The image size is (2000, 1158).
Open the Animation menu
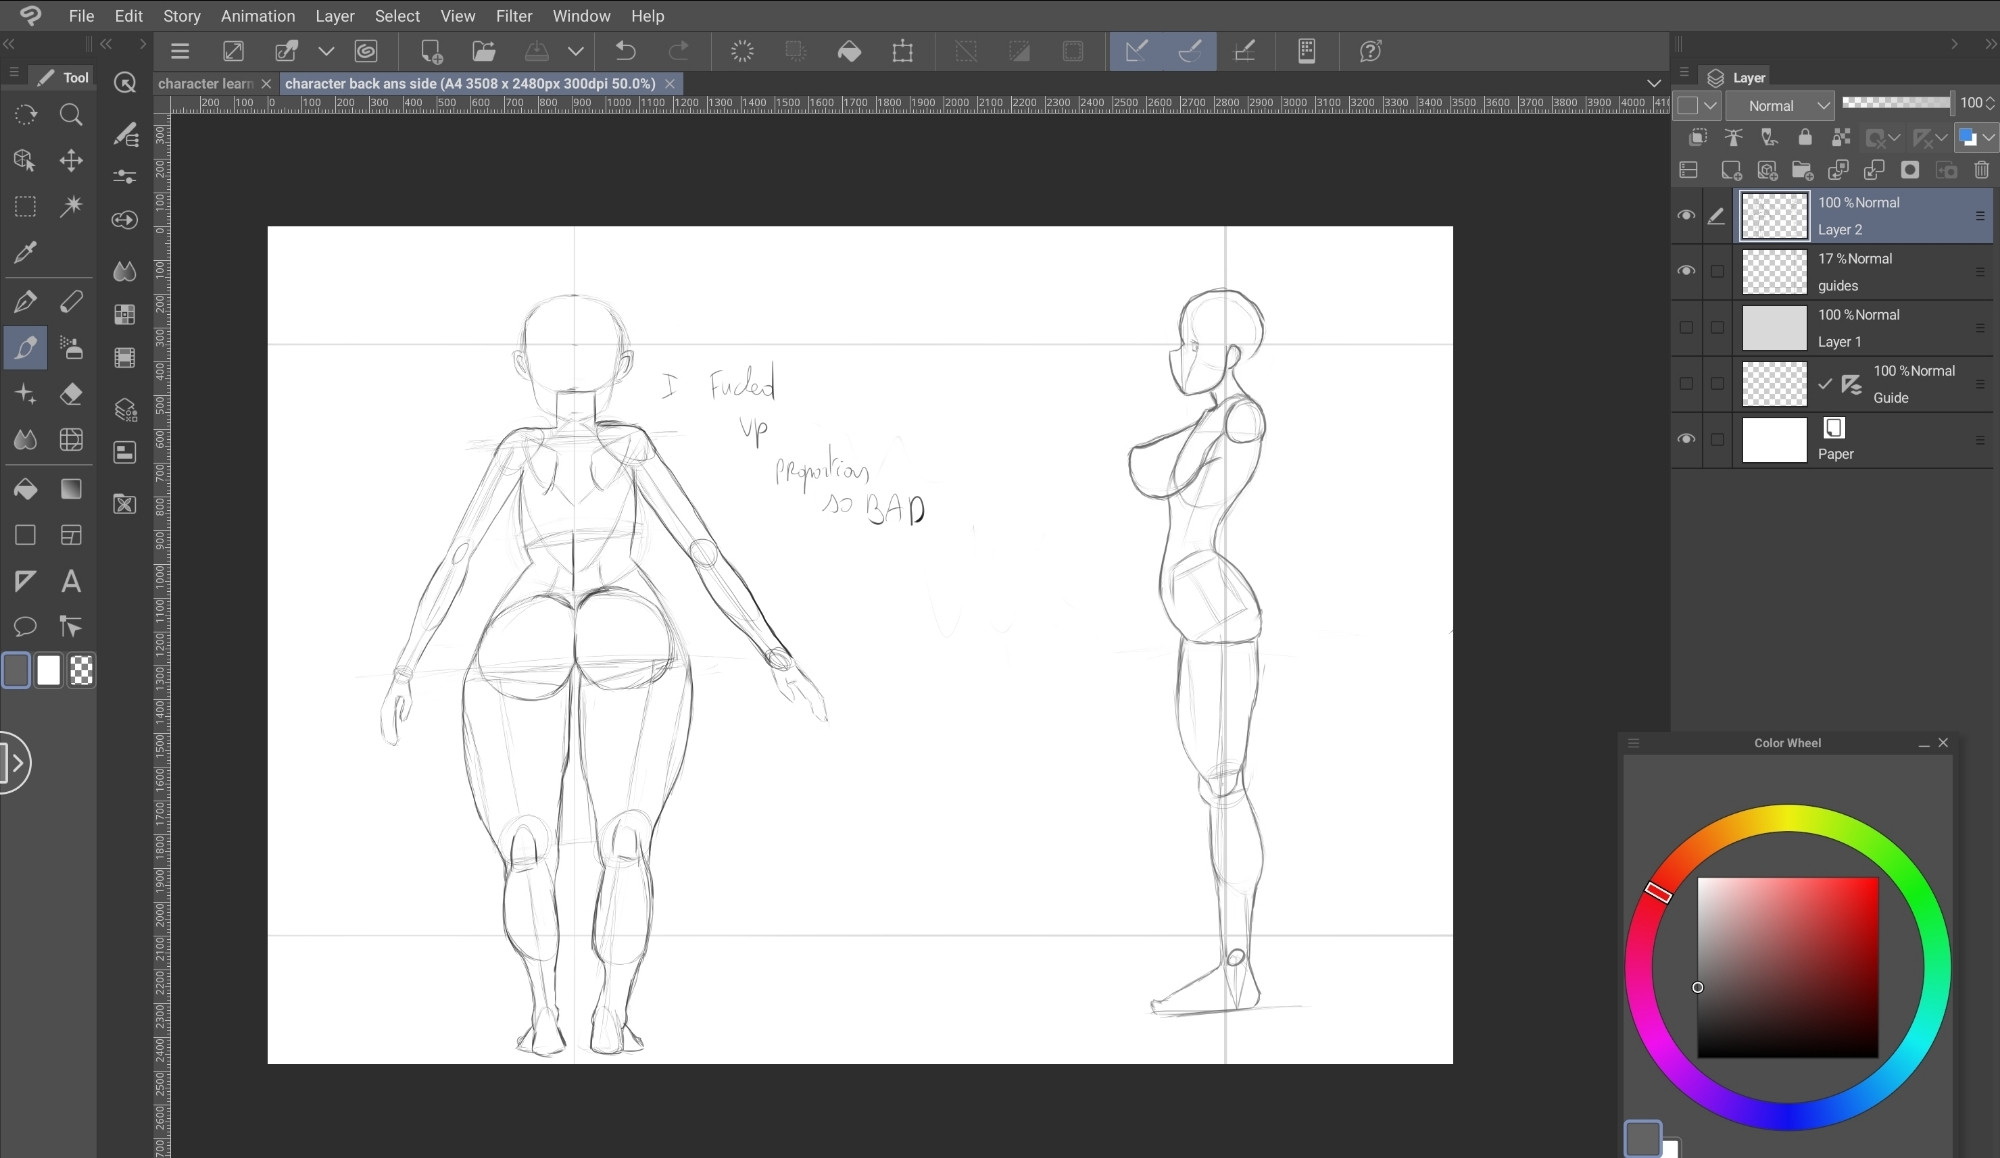[258, 16]
